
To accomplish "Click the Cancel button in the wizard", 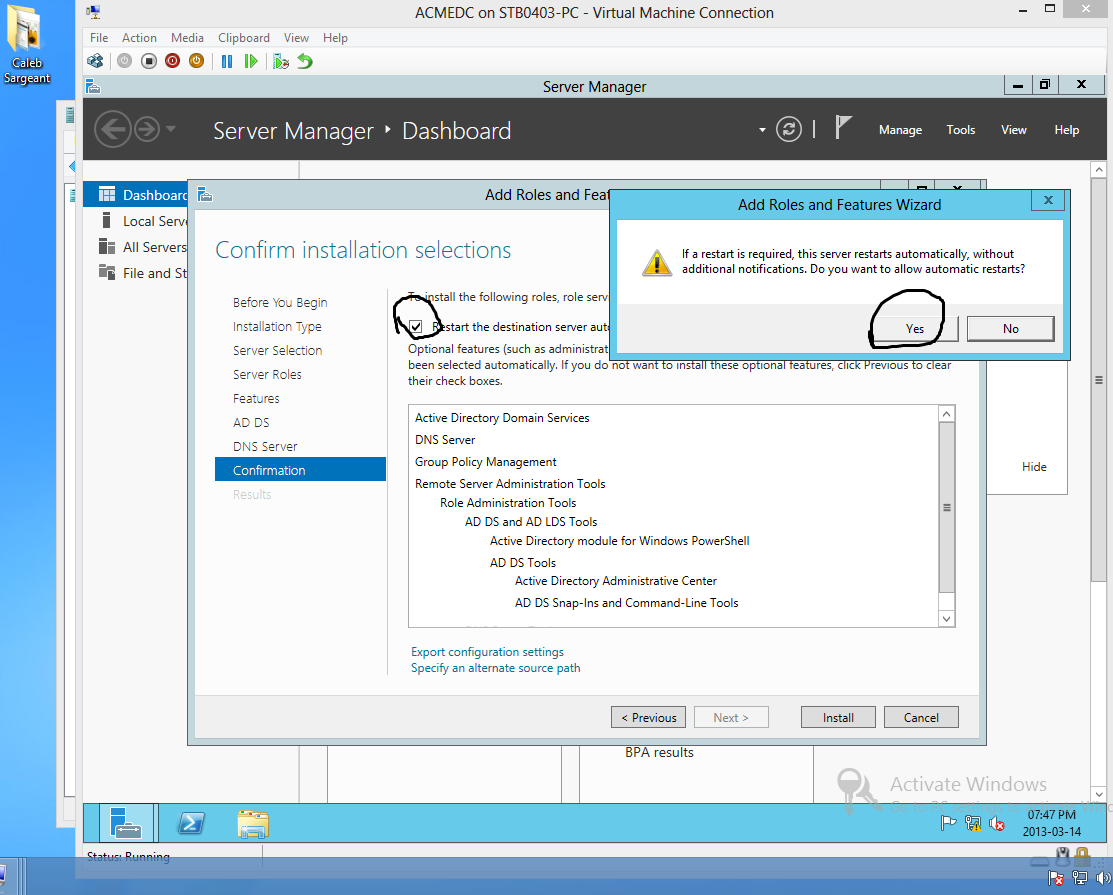I will (921, 718).
